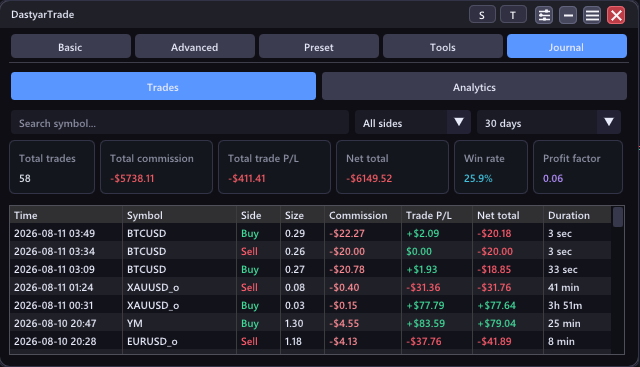Focus the Search symbol field
This screenshot has height=367, width=640.
point(180,122)
